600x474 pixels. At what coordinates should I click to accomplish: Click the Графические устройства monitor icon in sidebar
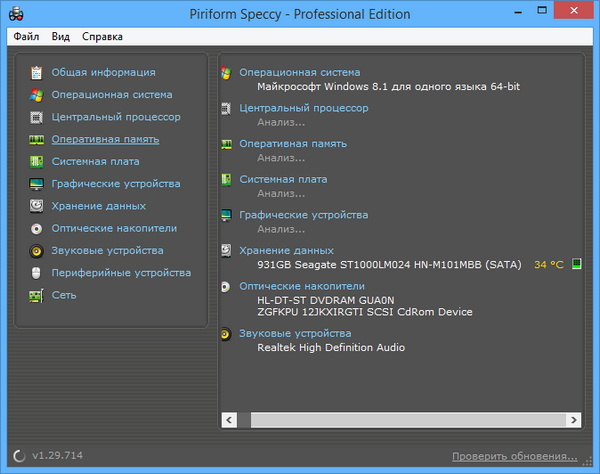pos(36,184)
